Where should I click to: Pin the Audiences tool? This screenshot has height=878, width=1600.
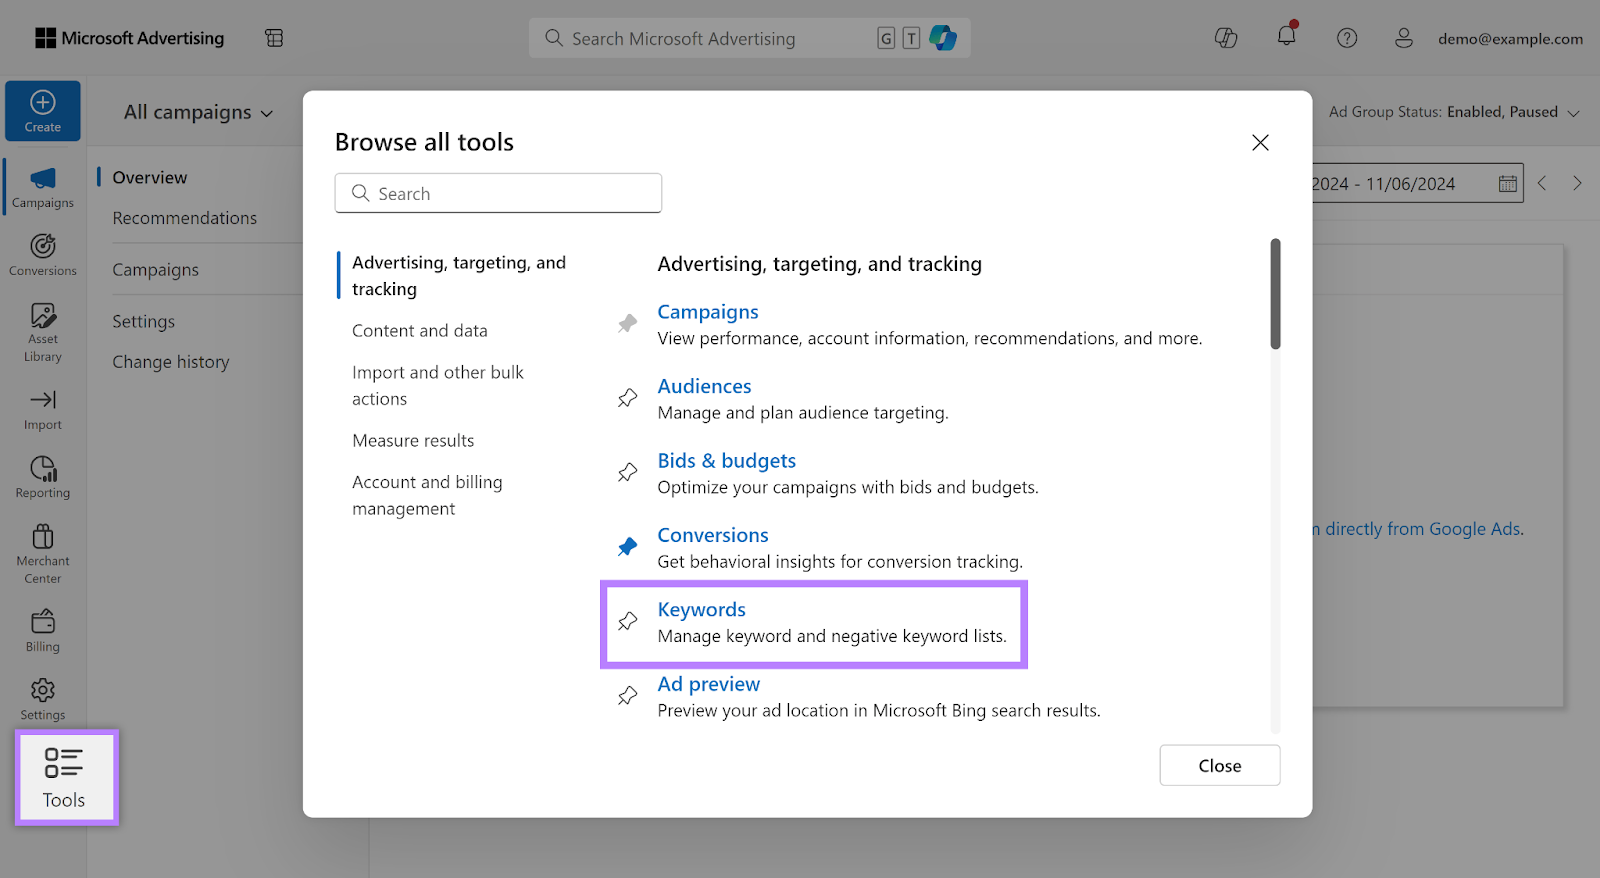click(627, 398)
